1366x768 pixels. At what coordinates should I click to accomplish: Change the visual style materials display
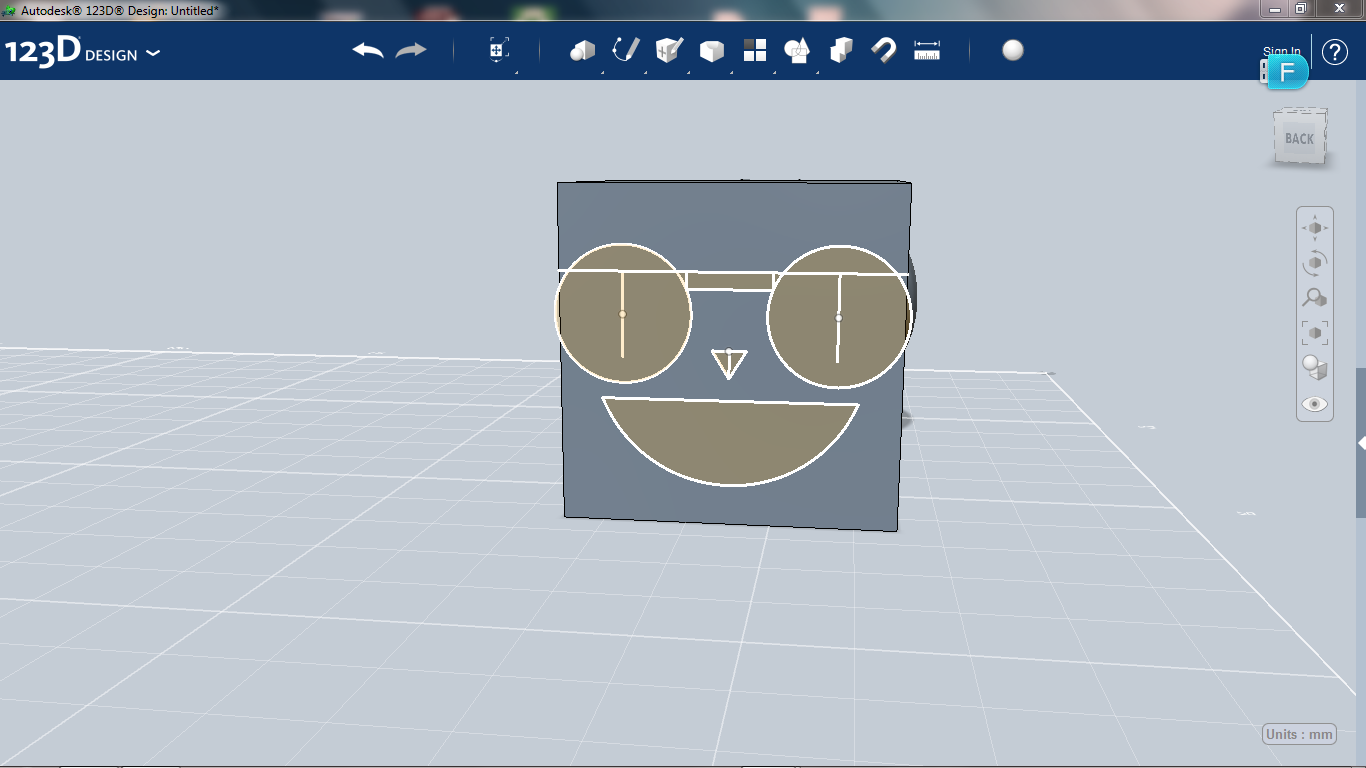click(x=1315, y=368)
